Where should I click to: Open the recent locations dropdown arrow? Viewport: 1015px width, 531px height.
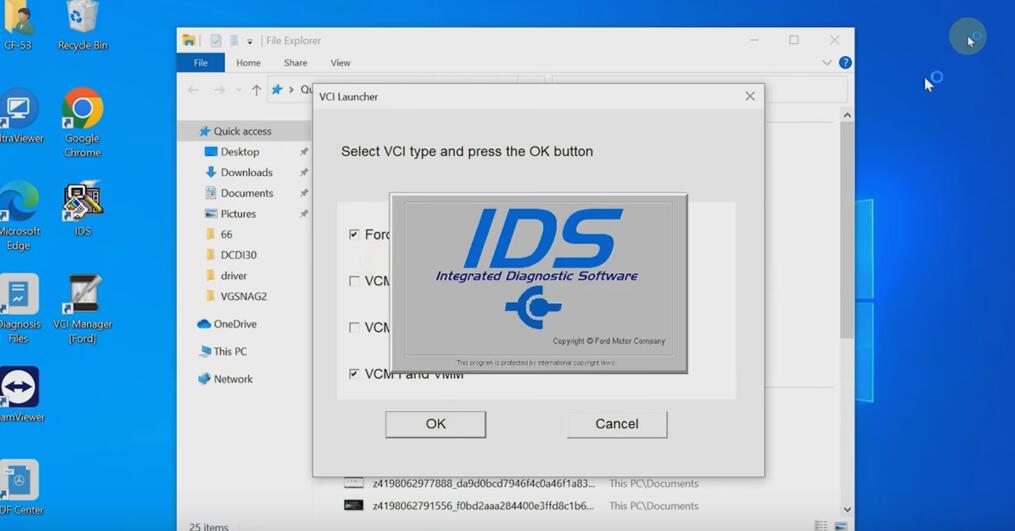pos(239,90)
